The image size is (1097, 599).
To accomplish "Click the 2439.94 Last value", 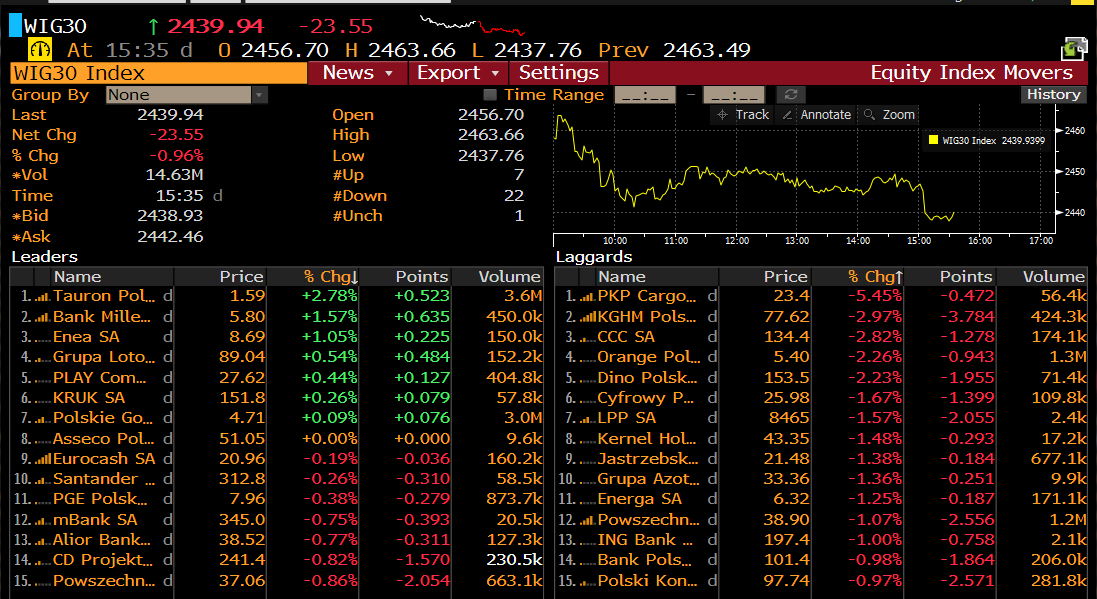I will [170, 115].
